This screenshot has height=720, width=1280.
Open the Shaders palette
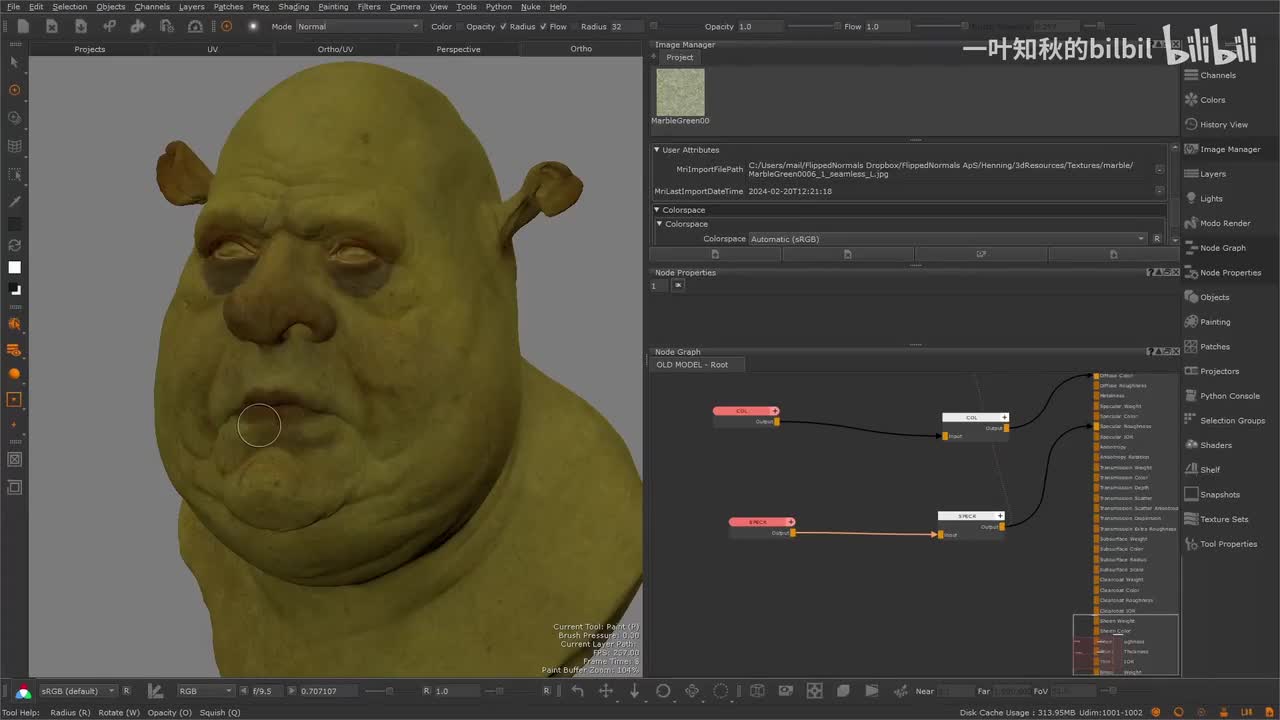click(1215, 445)
